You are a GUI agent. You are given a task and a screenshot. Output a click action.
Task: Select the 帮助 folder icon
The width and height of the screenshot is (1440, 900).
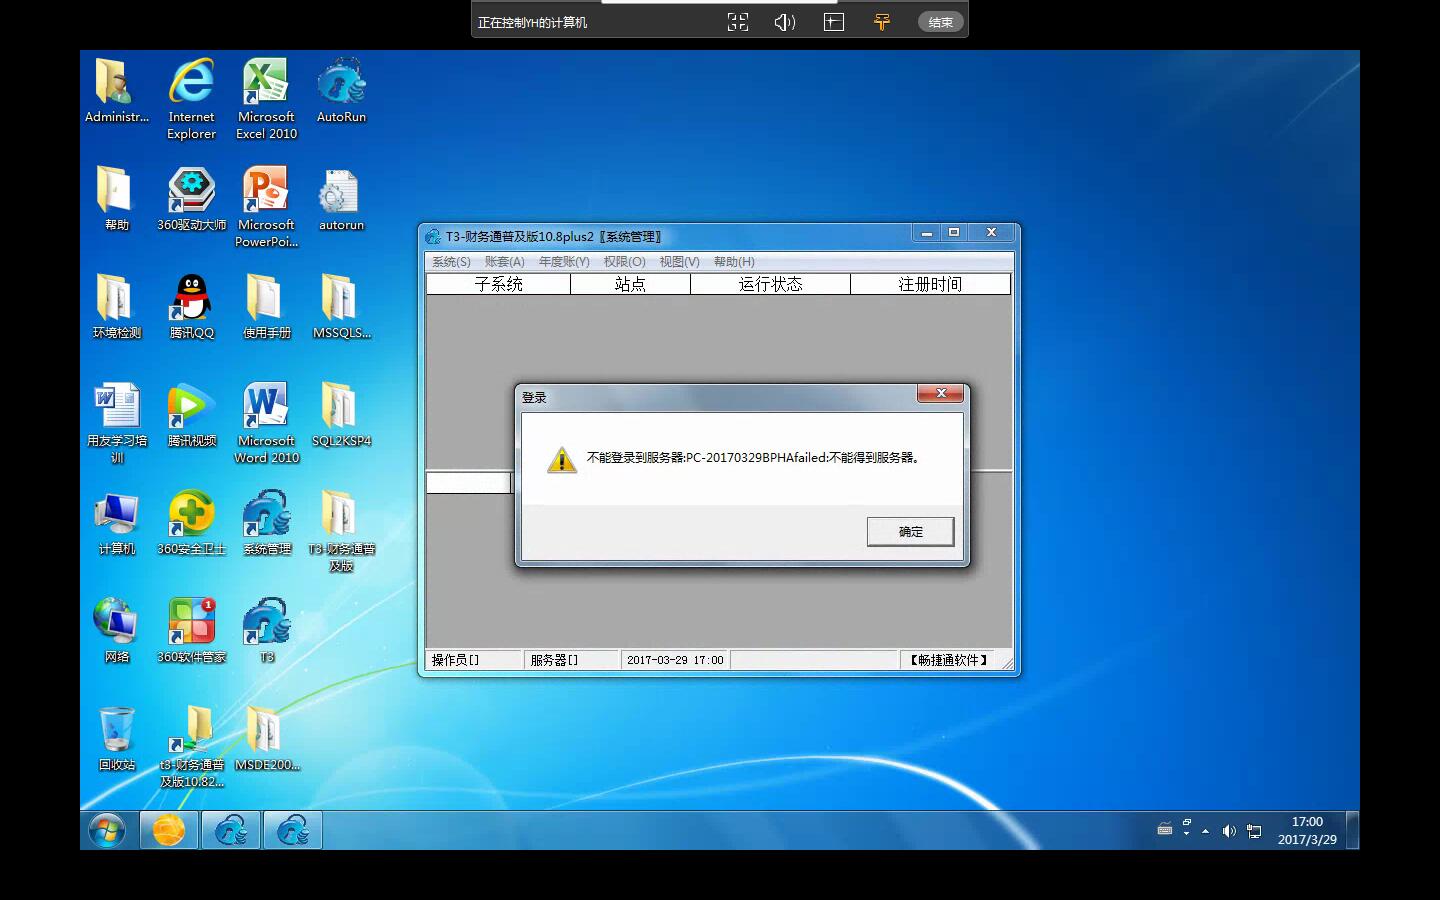[x=116, y=199]
